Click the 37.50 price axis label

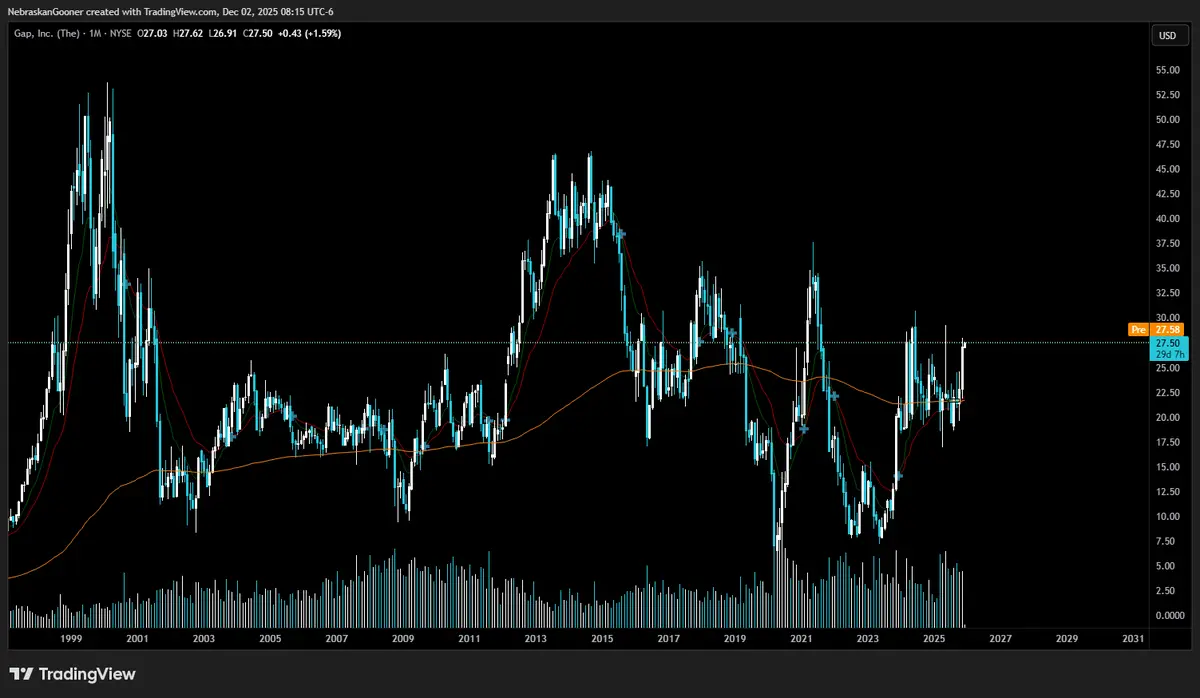tap(1167, 244)
